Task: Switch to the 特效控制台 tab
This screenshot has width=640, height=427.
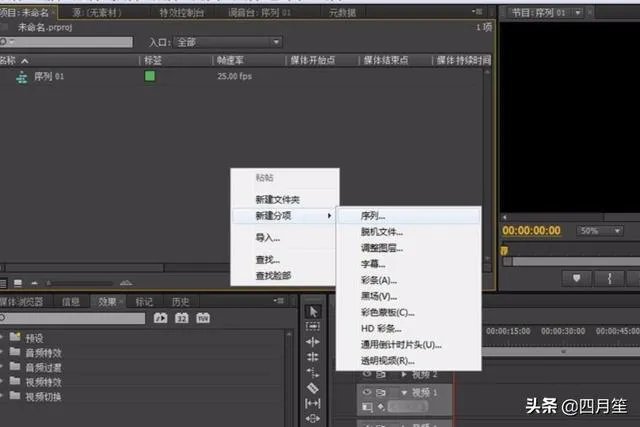Action: pyautogui.click(x=182, y=13)
